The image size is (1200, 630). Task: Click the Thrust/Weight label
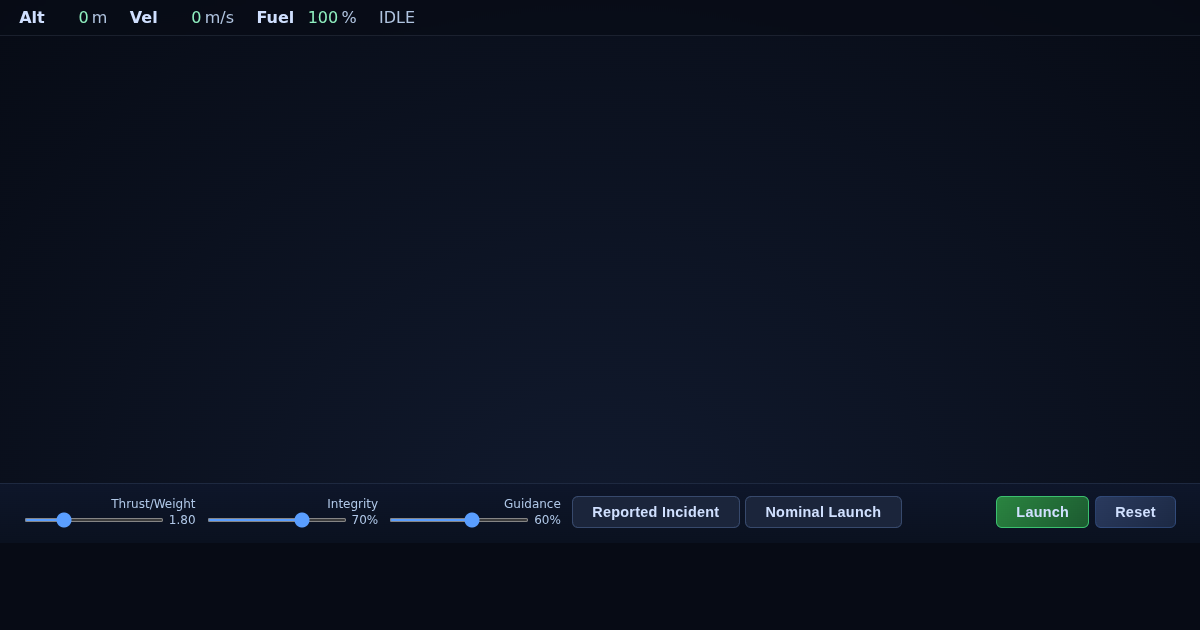coord(153,504)
